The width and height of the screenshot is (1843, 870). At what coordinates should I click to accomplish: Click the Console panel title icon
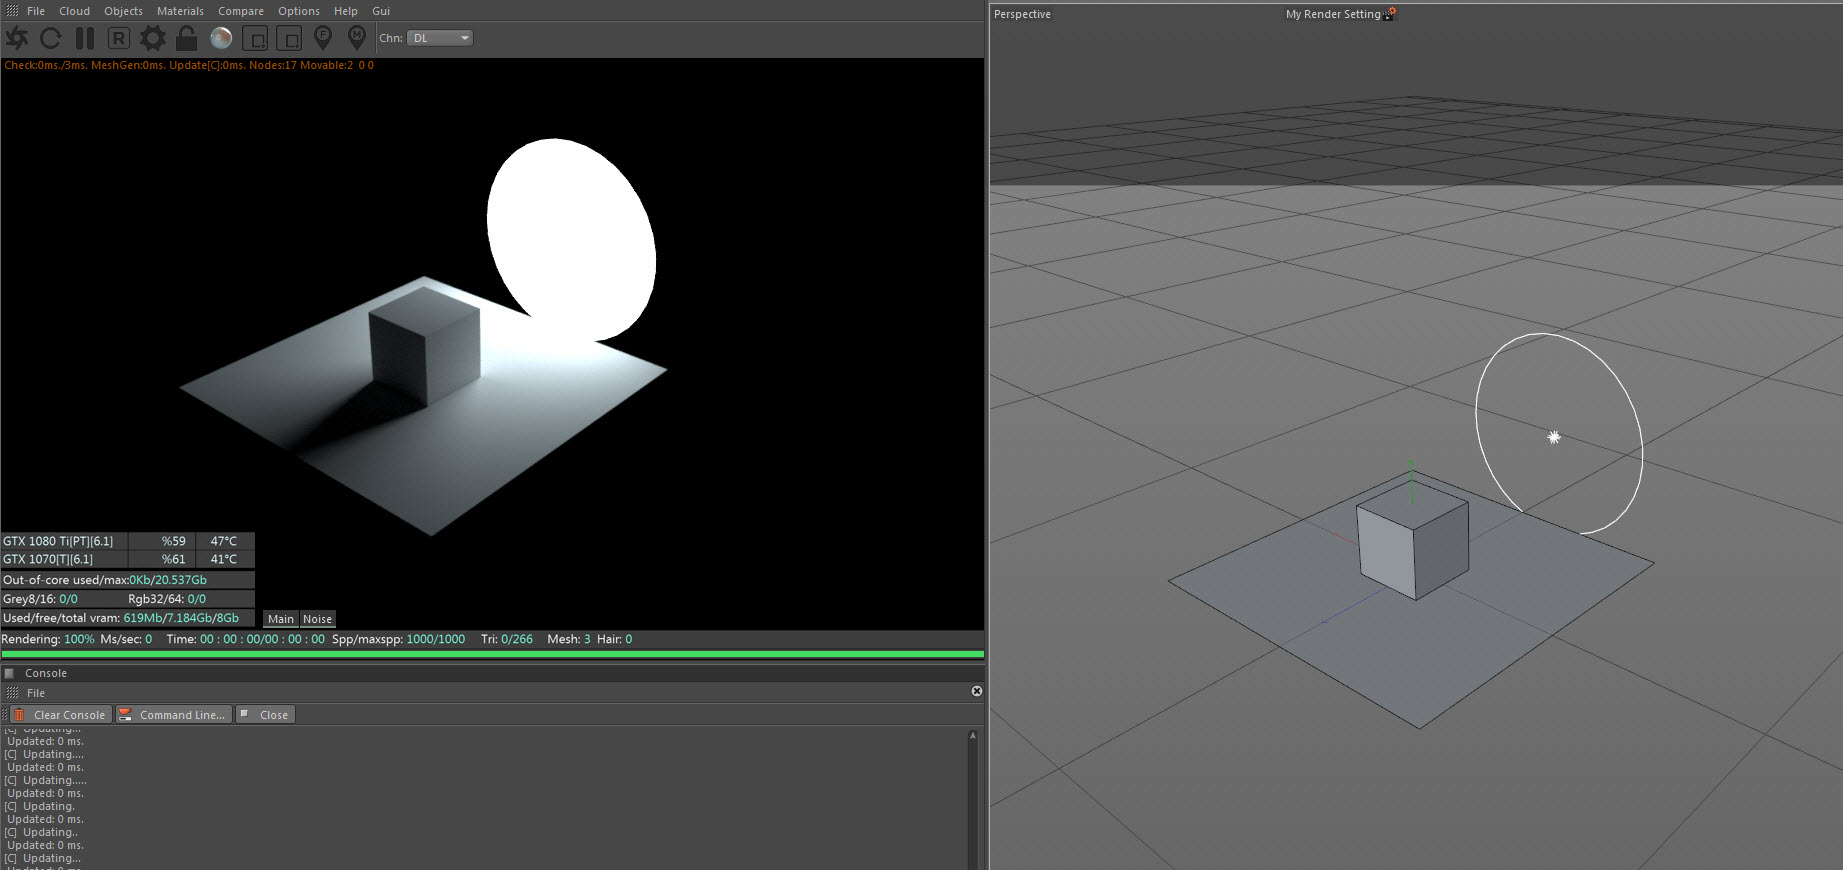click(10, 673)
